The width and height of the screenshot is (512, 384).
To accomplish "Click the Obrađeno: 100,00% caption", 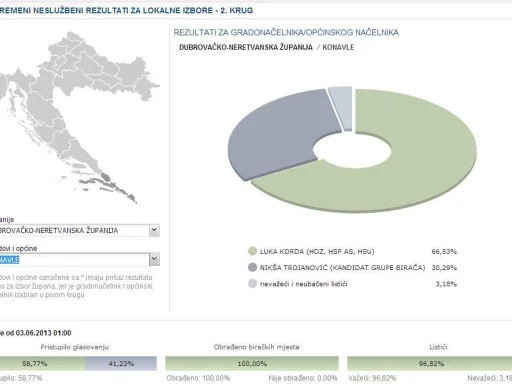I will (x=198, y=378).
